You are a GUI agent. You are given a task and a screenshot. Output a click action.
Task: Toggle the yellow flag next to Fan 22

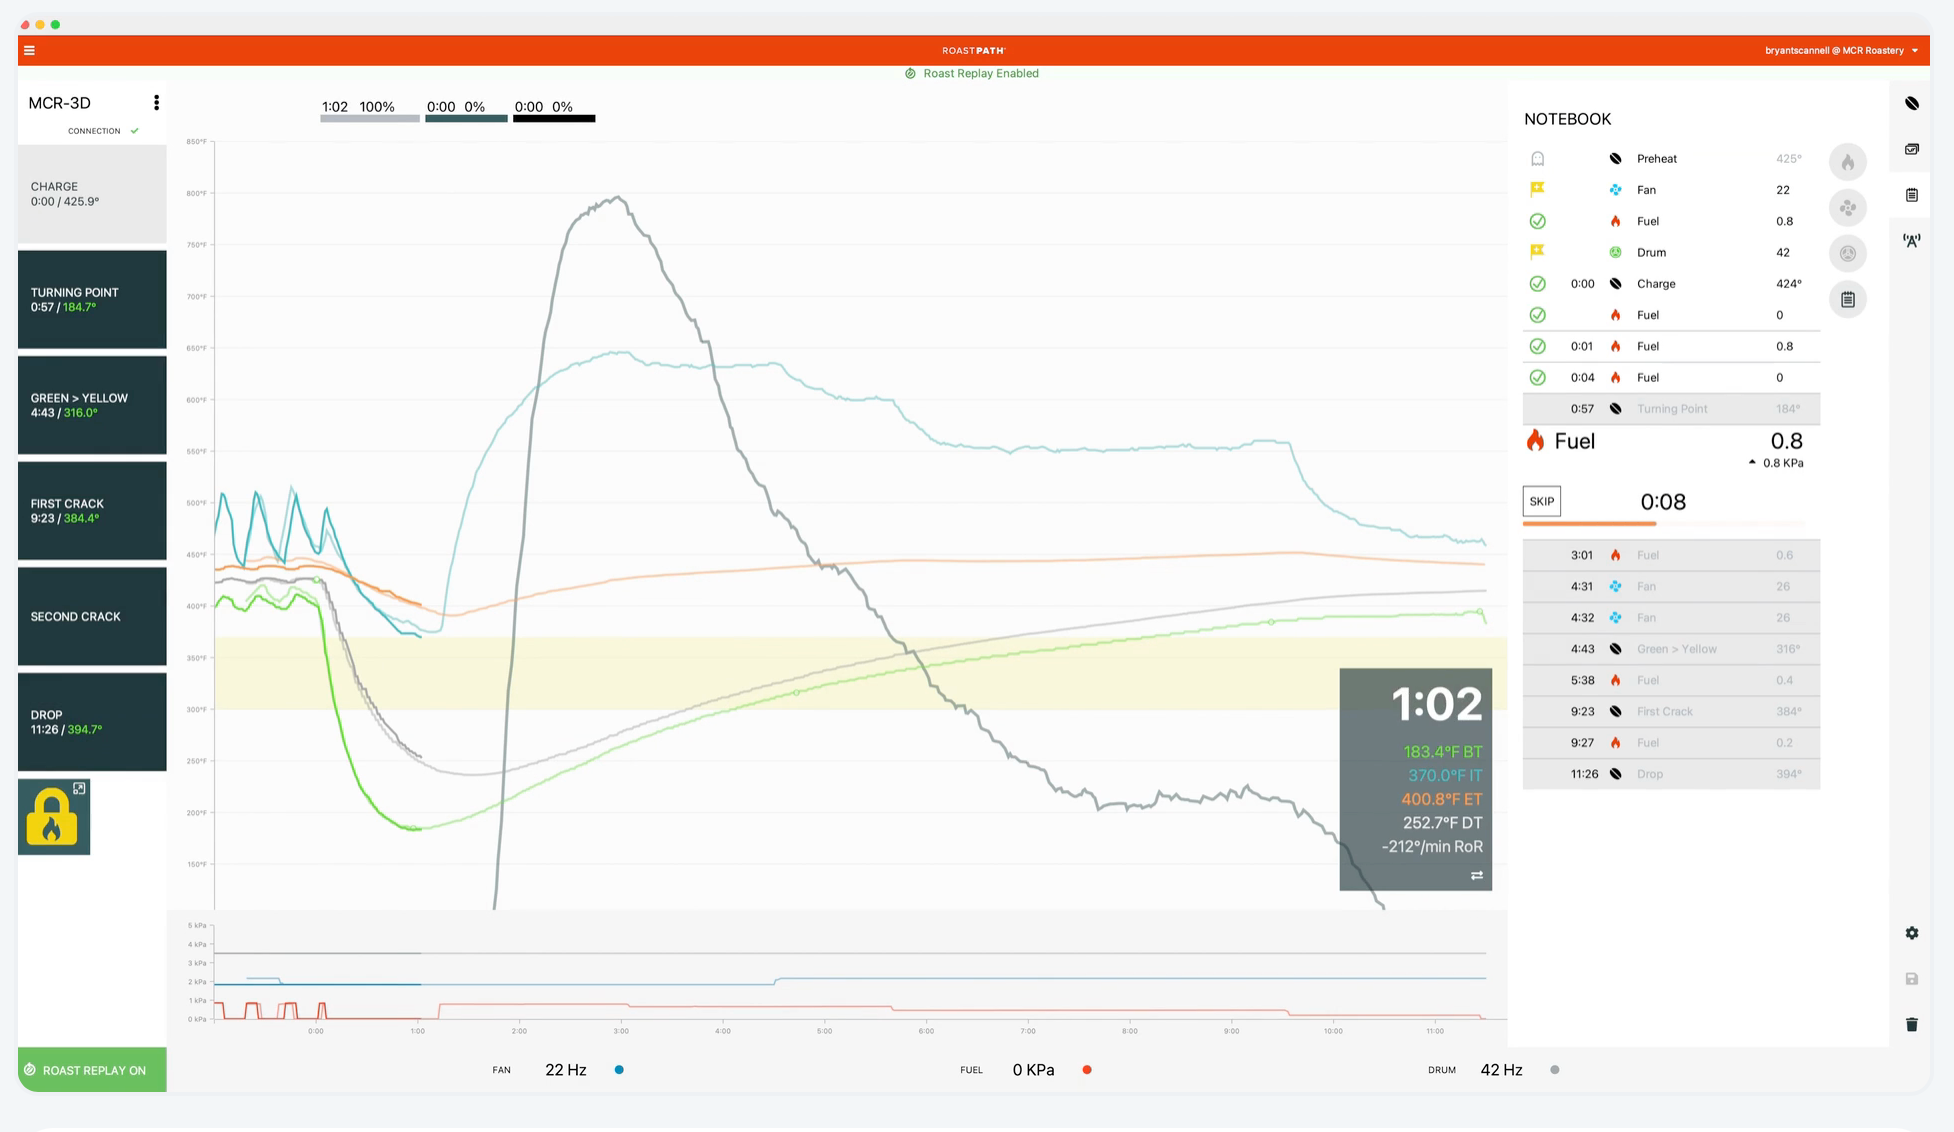[1538, 189]
